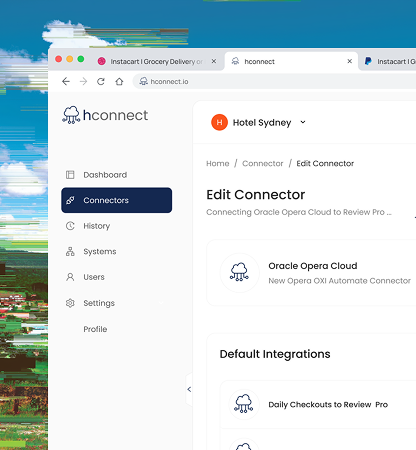The image size is (416, 450).
Task: Open Systems in the sidebar
Action: 116,251
